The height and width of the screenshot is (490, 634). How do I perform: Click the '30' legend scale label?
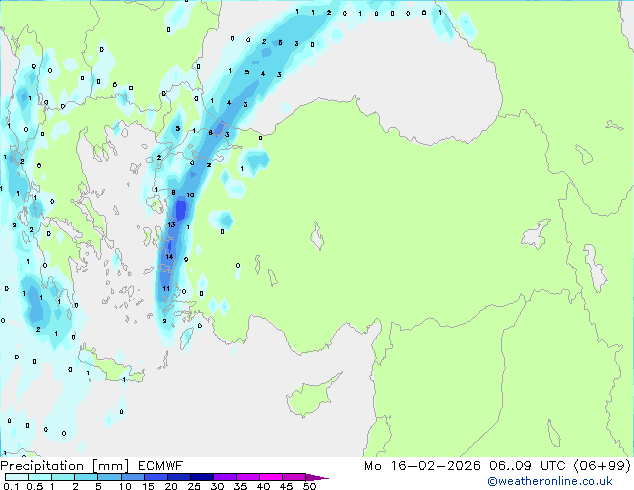(x=217, y=486)
